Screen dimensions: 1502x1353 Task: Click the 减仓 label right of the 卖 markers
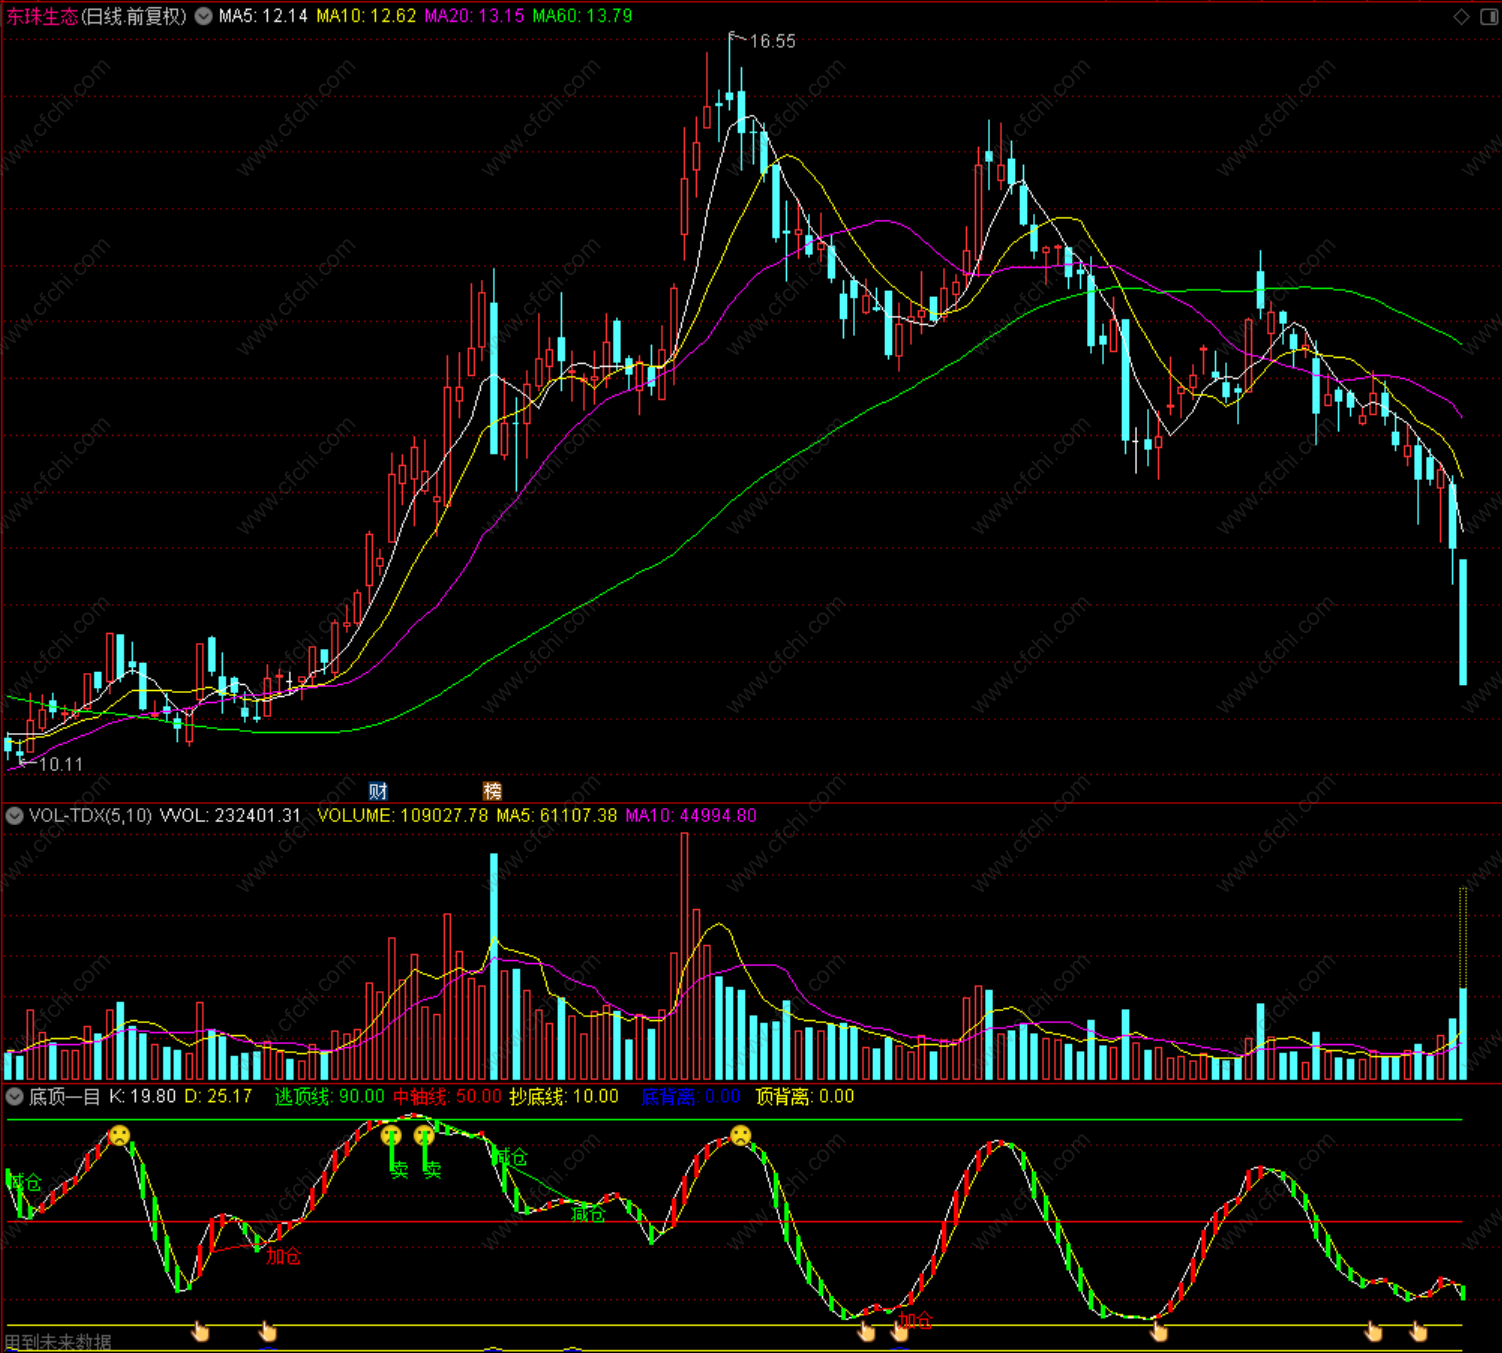coord(510,1158)
